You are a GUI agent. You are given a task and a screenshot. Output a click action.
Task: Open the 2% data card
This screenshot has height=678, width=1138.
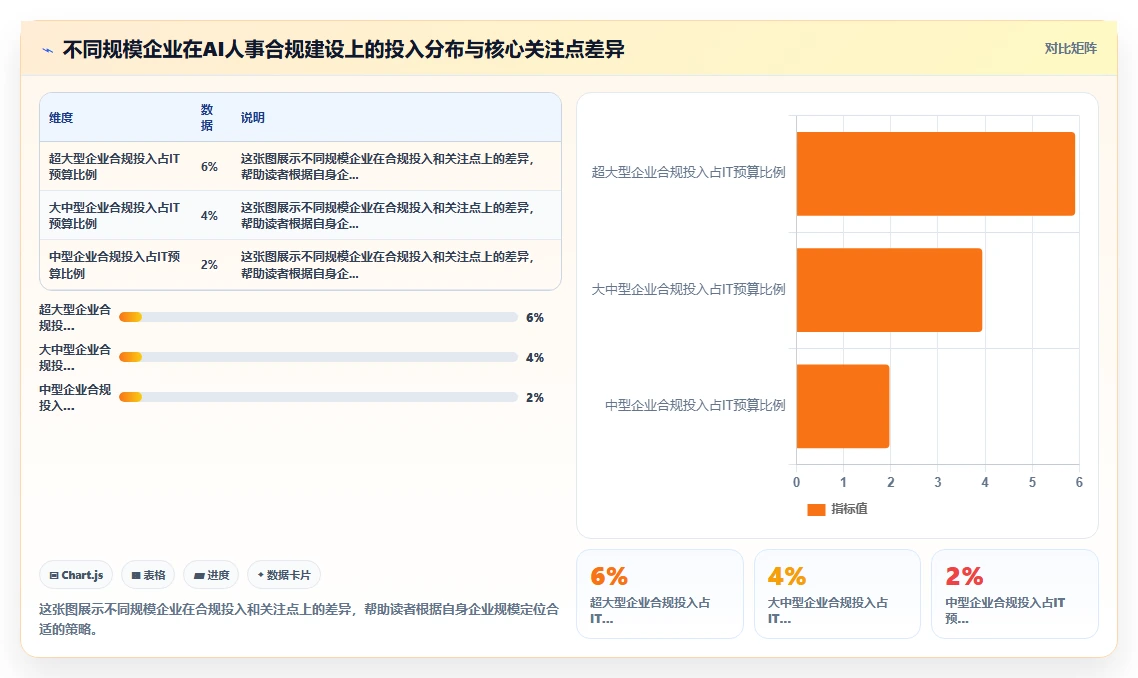pos(1015,594)
